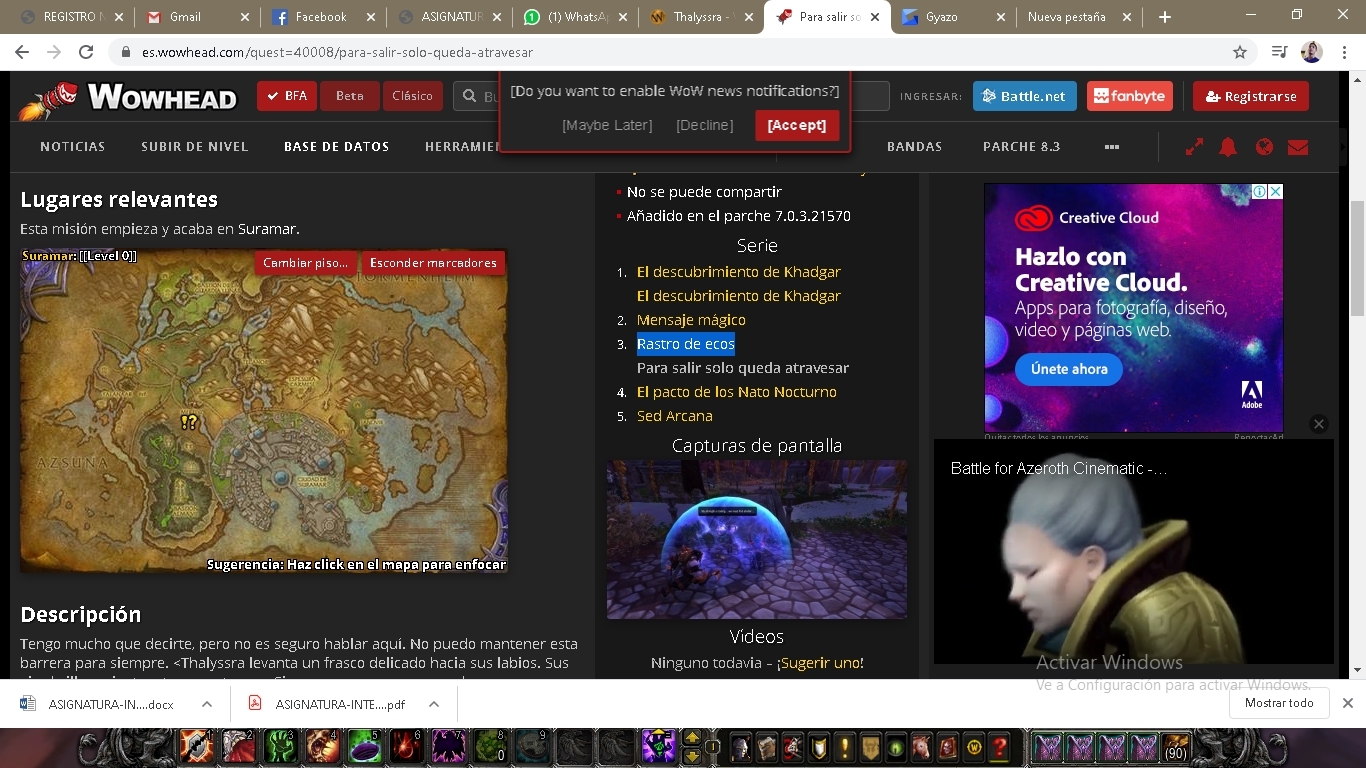Open El pacto de los Nato Nocturno link
This screenshot has height=768, width=1366.
click(737, 392)
